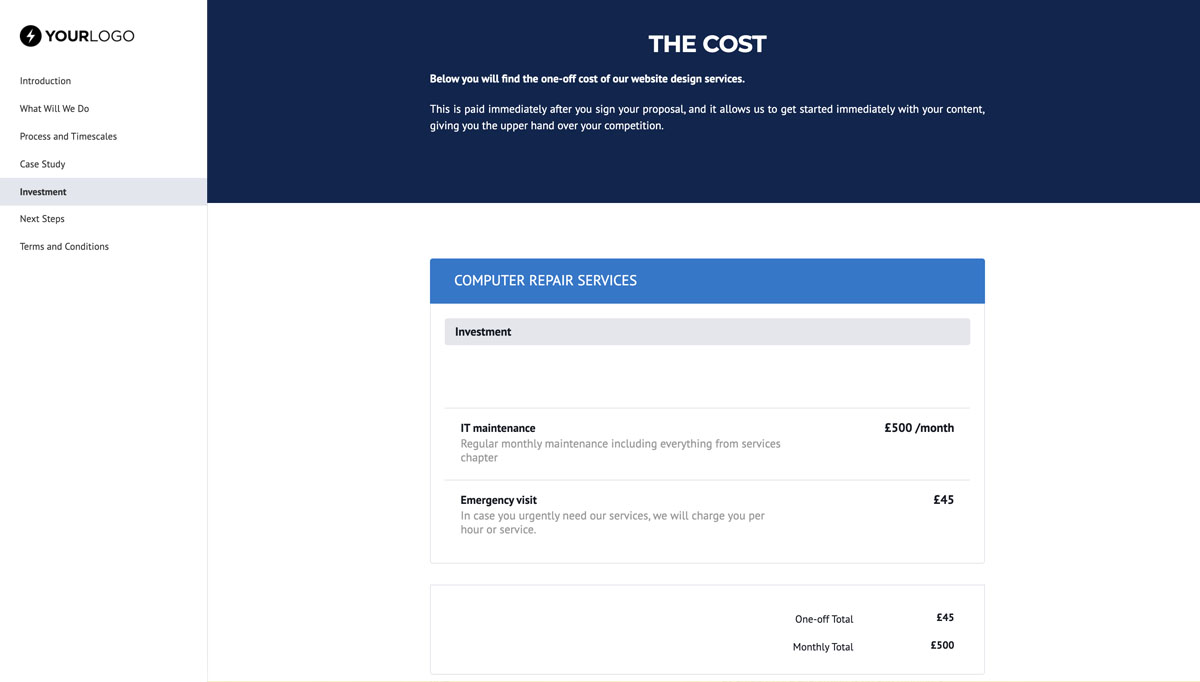Select the "£500 /month" price
1200x682 pixels.
point(919,427)
